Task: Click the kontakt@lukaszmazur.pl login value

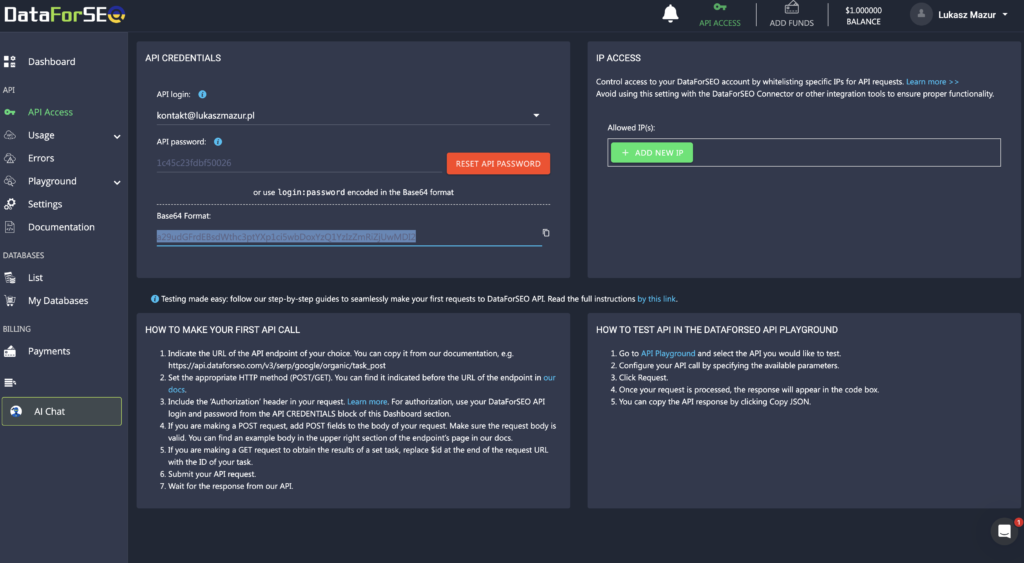Action: [x=206, y=116]
